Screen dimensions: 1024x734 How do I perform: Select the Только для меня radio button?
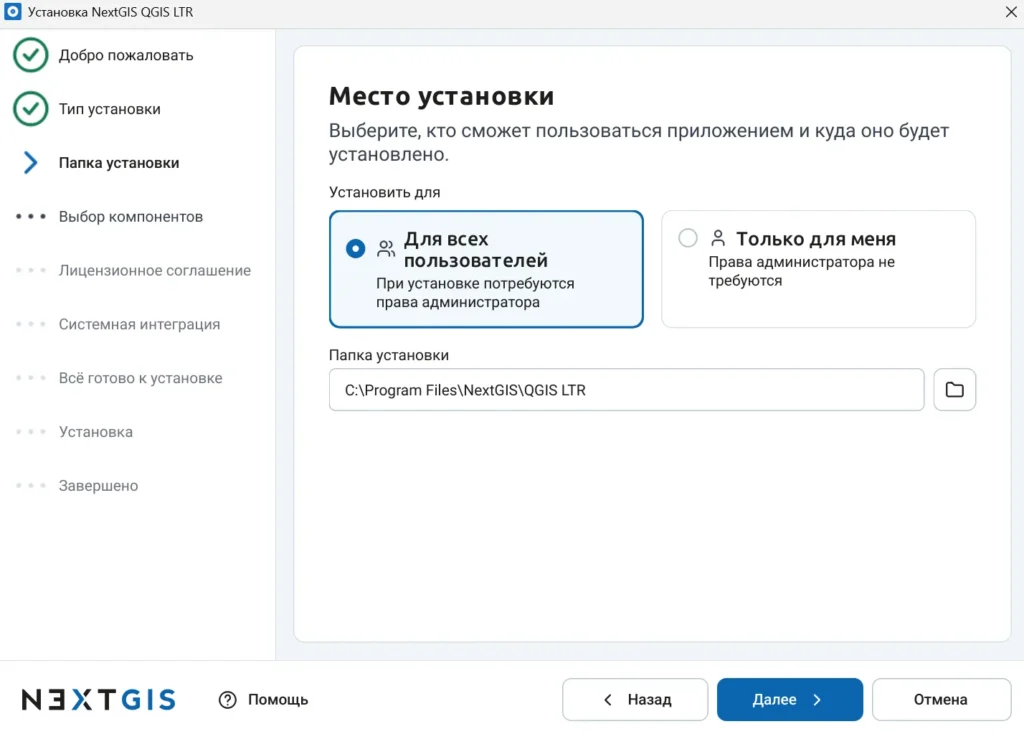click(688, 238)
